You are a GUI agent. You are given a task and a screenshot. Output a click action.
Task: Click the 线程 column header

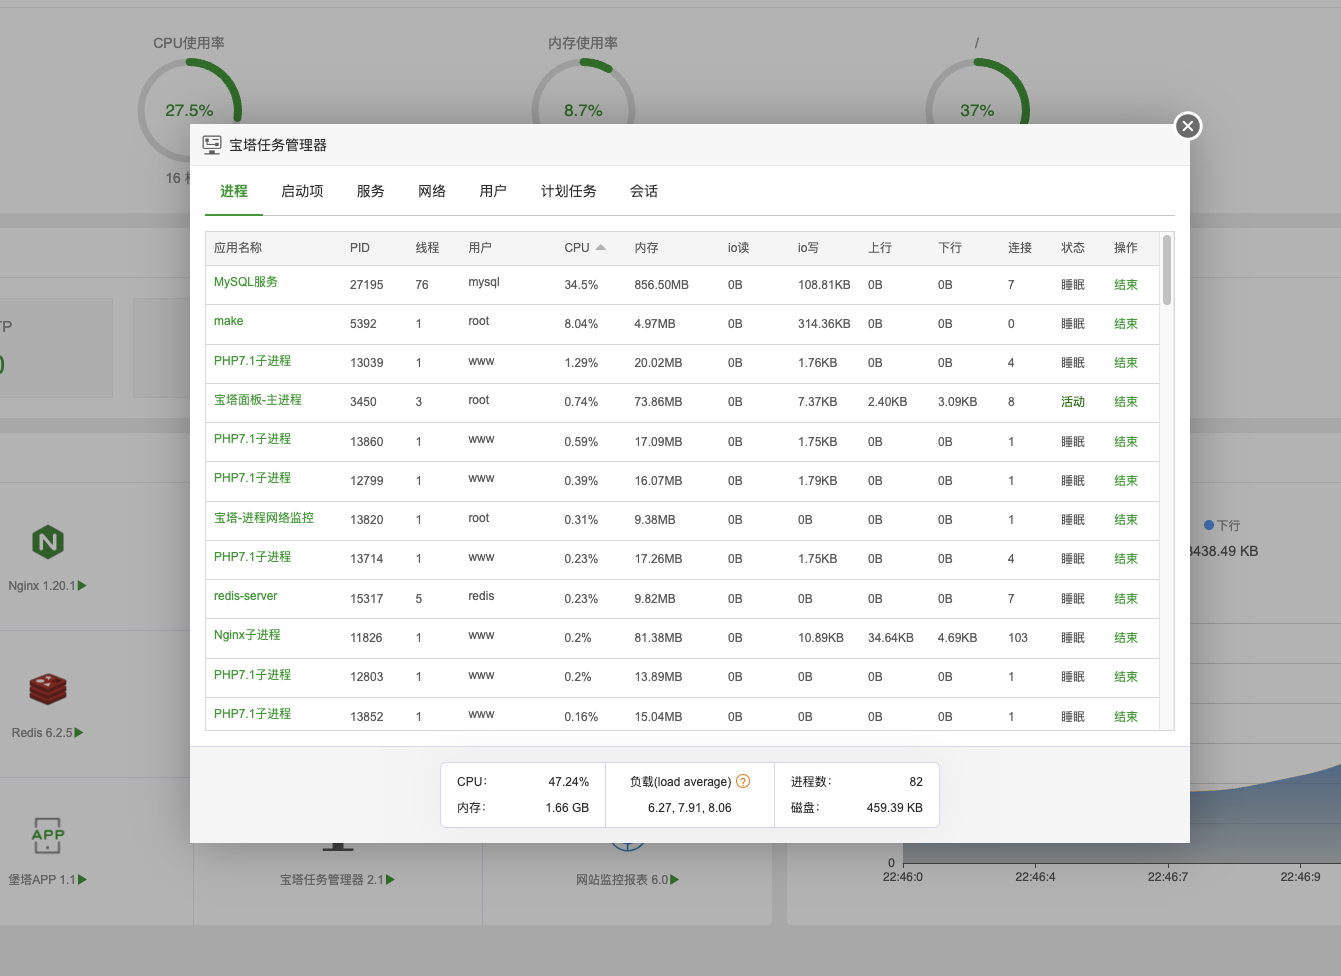(x=427, y=248)
